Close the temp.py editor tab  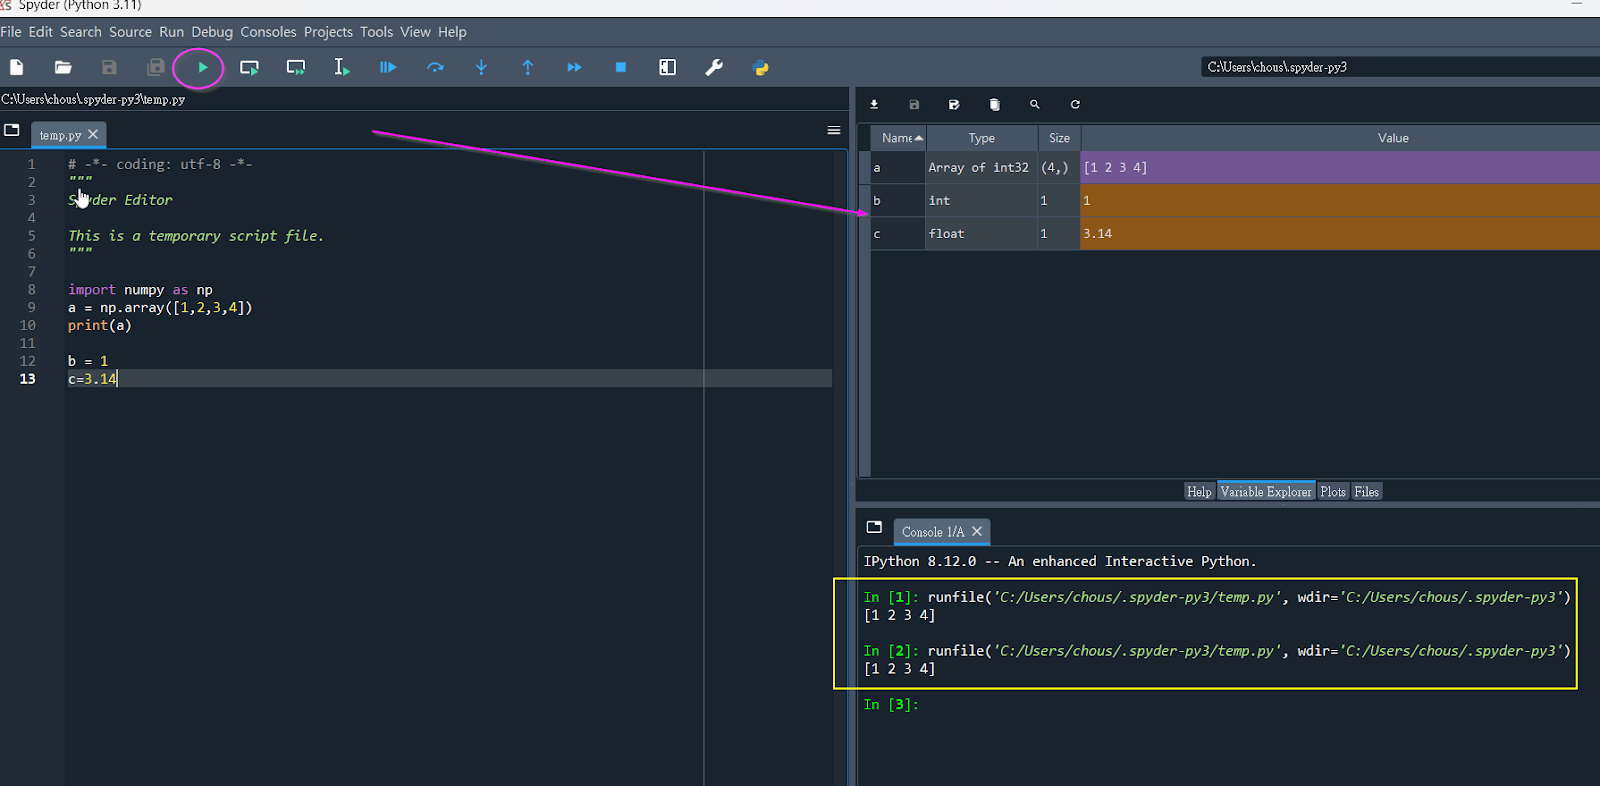[x=93, y=134]
